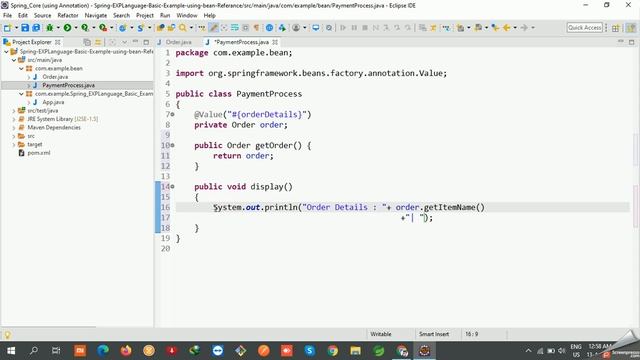
Task: Click the Open Perspective icon
Action: tap(616, 28)
